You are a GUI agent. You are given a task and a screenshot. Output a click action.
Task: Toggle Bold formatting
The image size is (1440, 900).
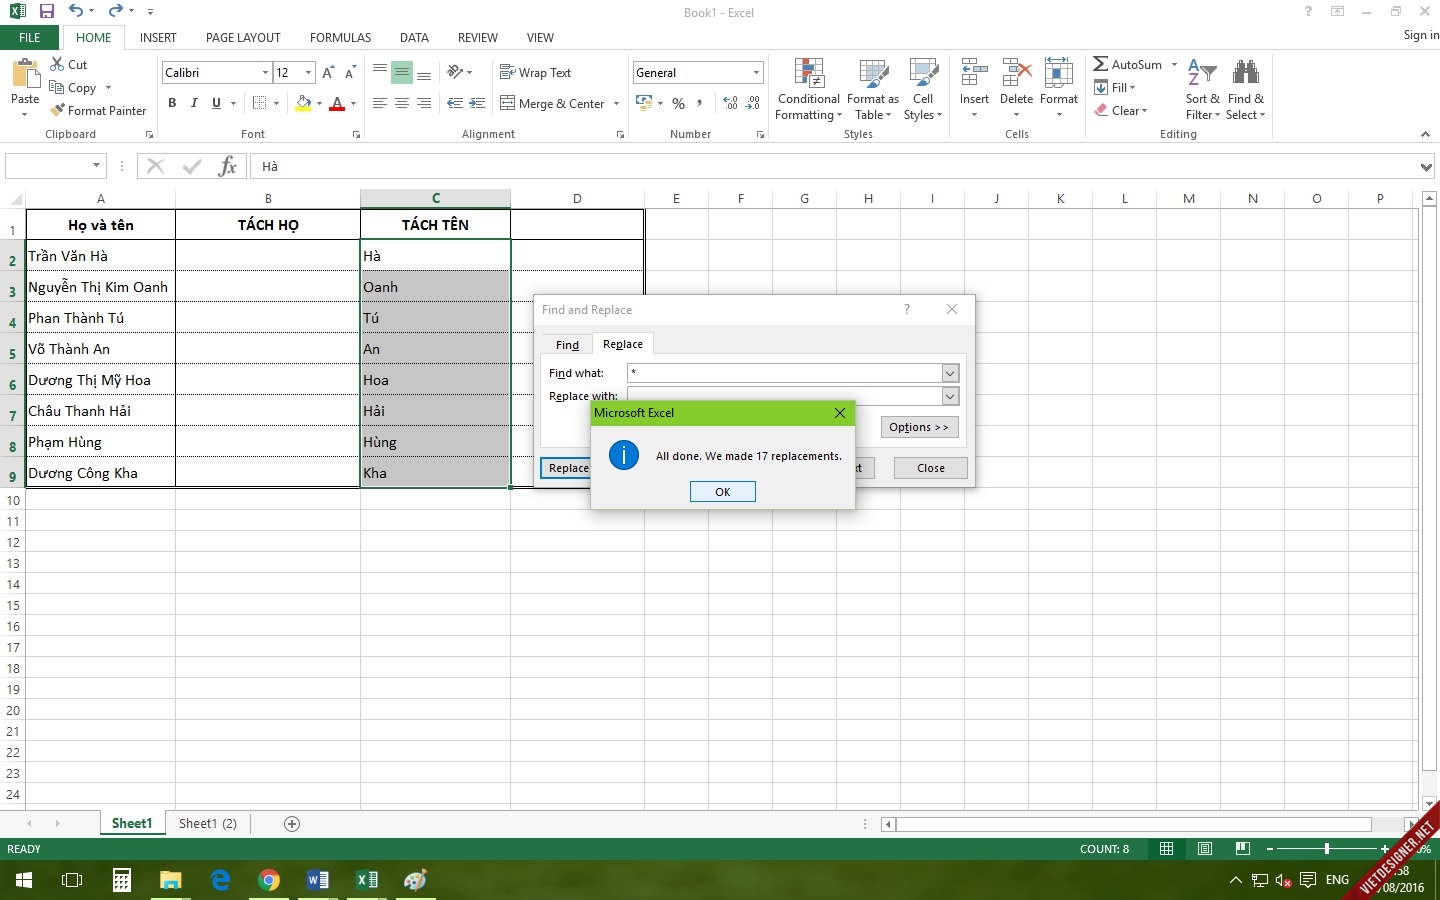[x=172, y=103]
